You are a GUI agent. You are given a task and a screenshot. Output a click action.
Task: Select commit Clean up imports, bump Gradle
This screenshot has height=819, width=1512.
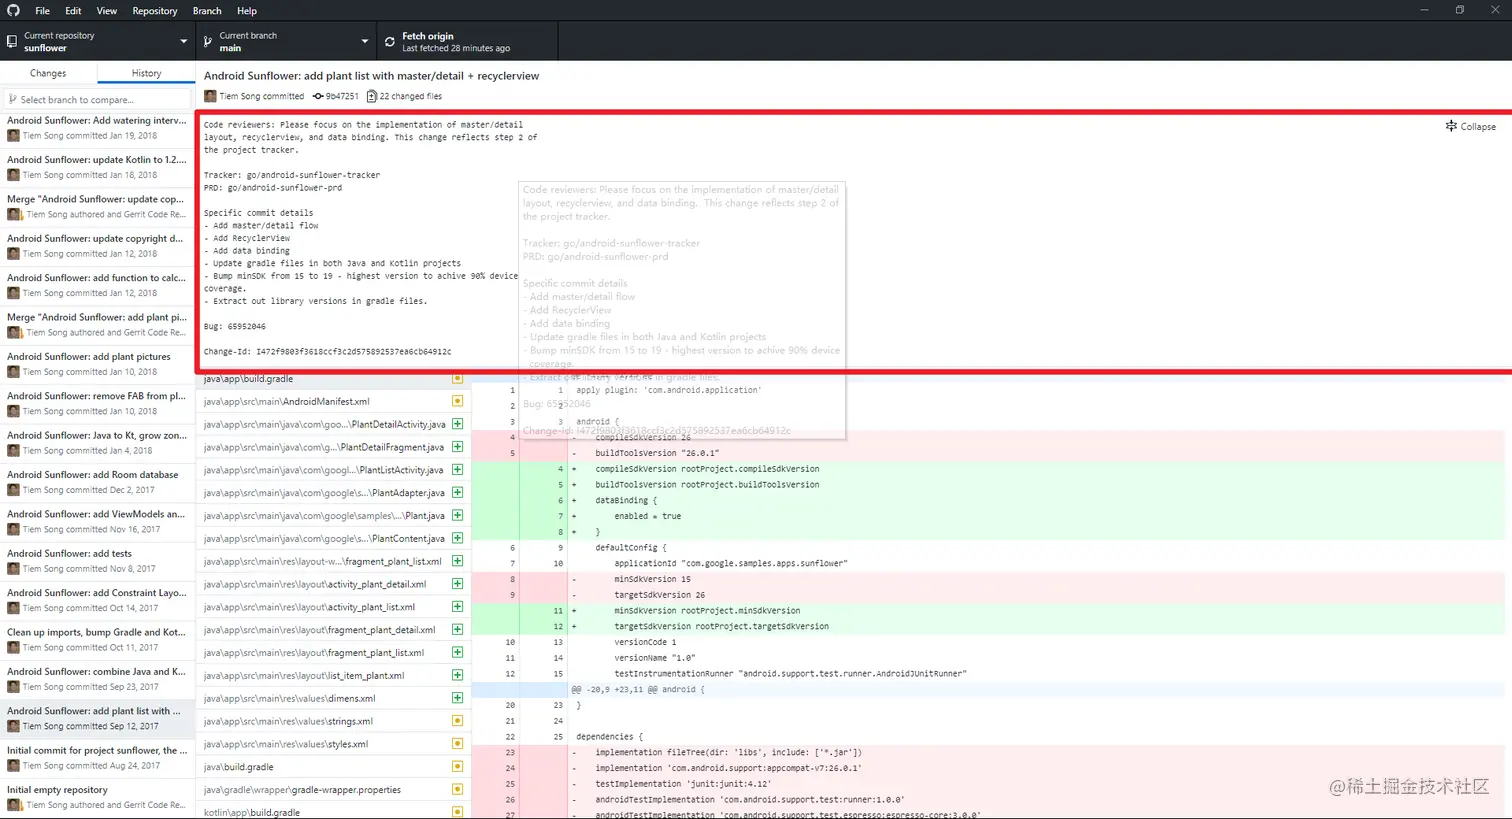pyautogui.click(x=97, y=639)
